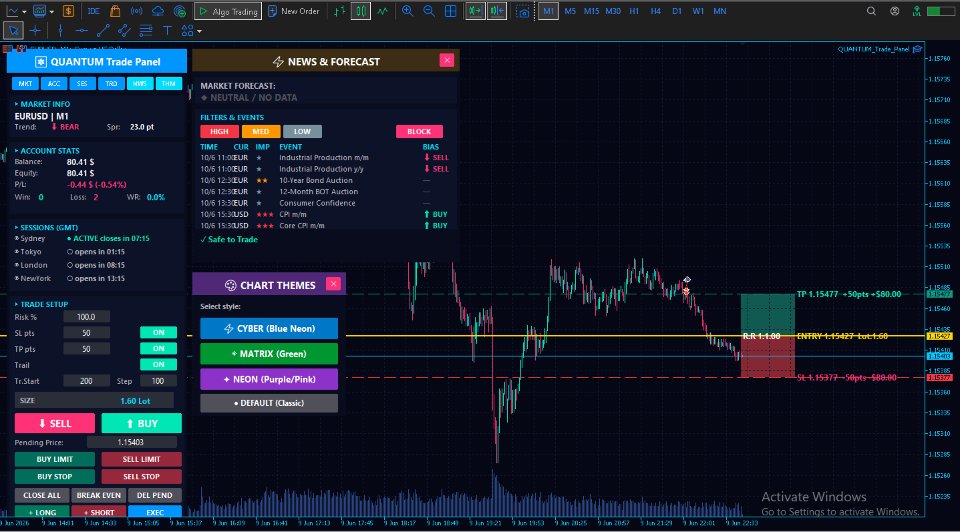Toggle the Trail ON switch
Viewport: 960px width, 532px height.
(x=159, y=364)
